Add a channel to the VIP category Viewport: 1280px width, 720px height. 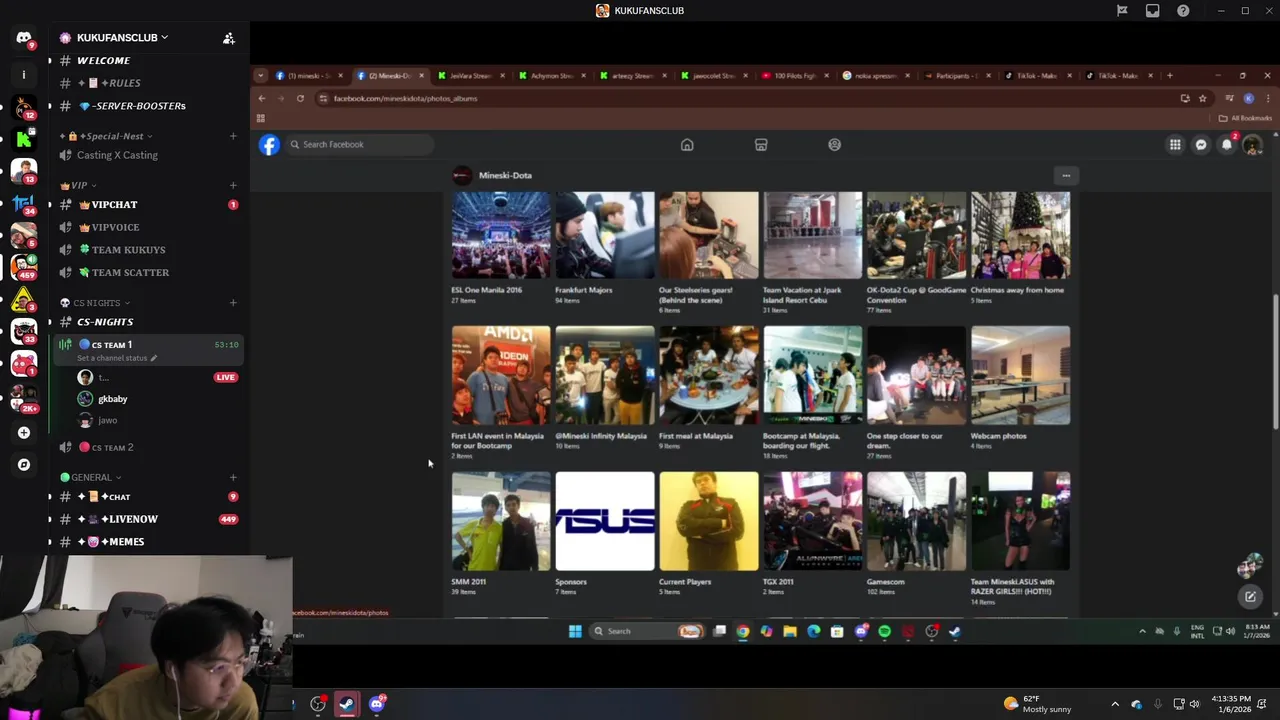click(233, 185)
